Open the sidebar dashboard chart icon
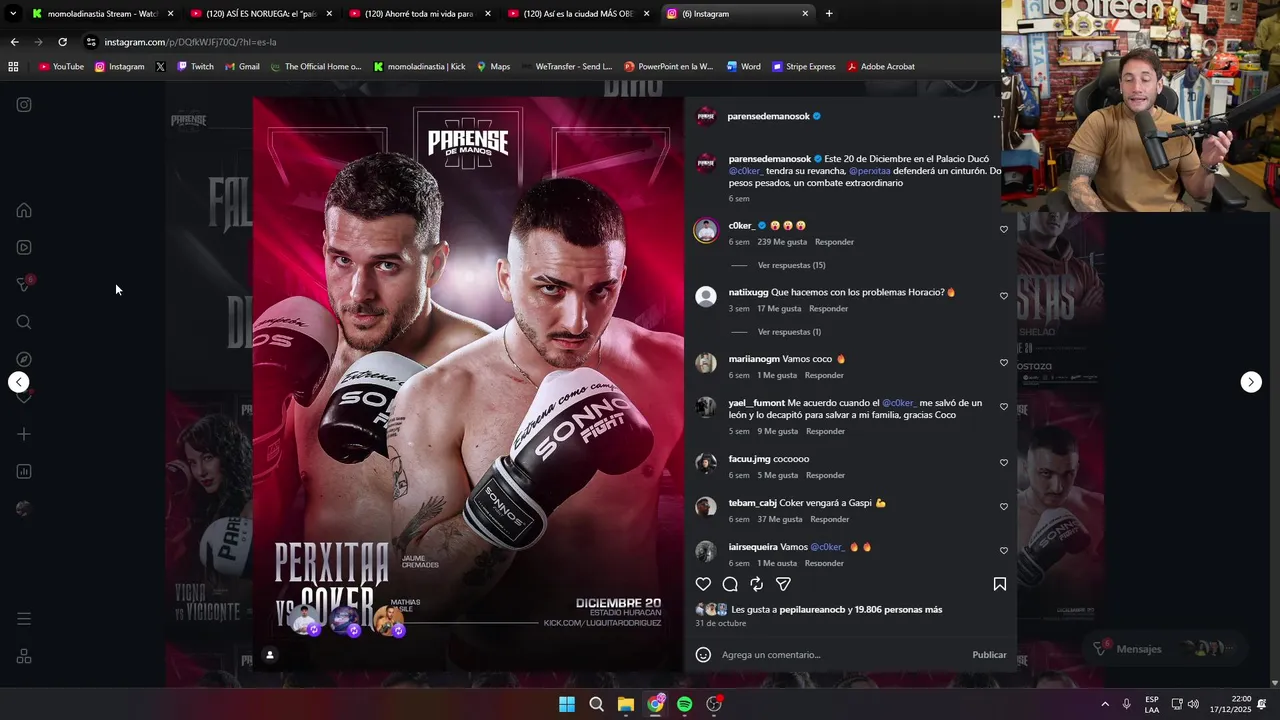 [x=24, y=471]
